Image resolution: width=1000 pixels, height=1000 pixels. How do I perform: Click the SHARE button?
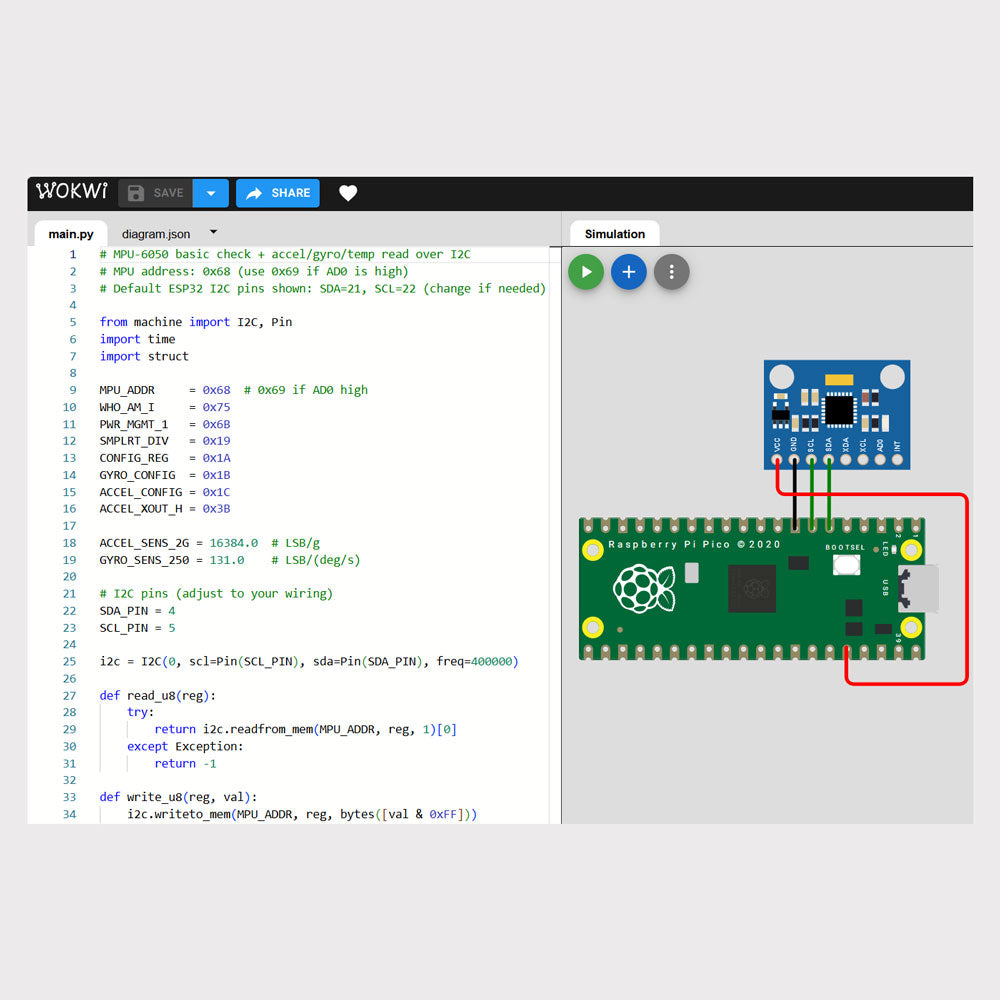278,193
